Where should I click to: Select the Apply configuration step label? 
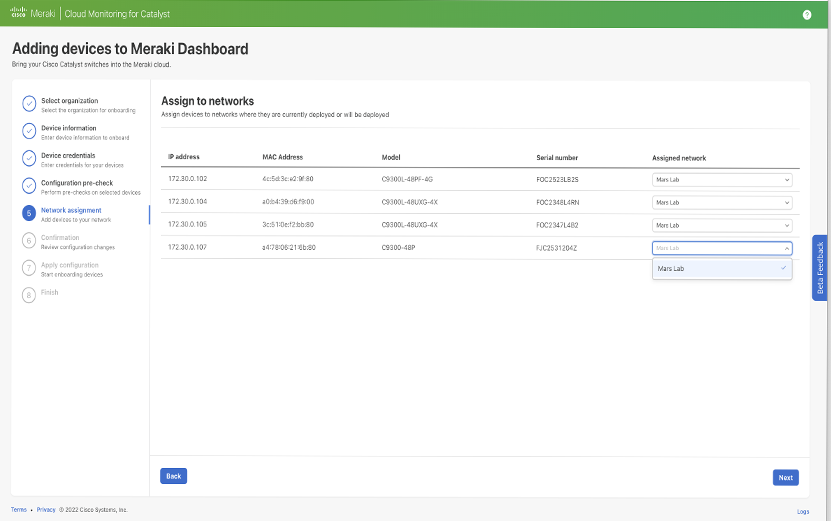click(x=69, y=265)
